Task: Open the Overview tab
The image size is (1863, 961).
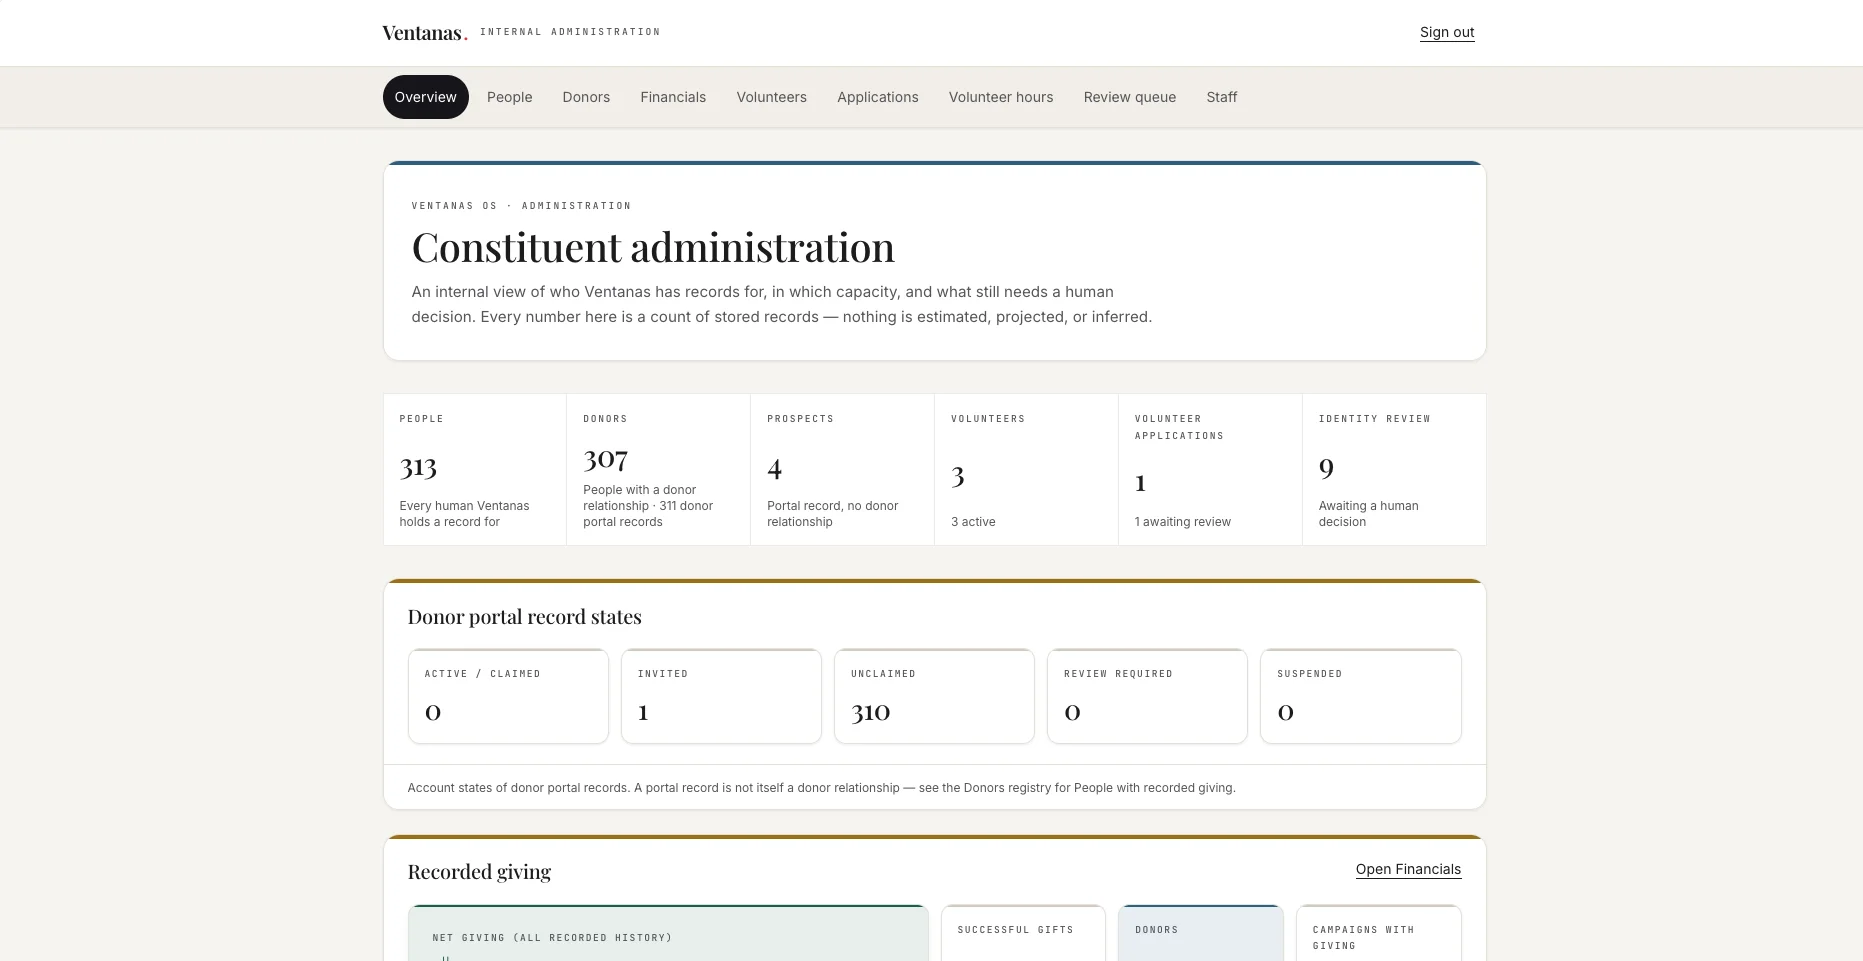Action: [425, 97]
